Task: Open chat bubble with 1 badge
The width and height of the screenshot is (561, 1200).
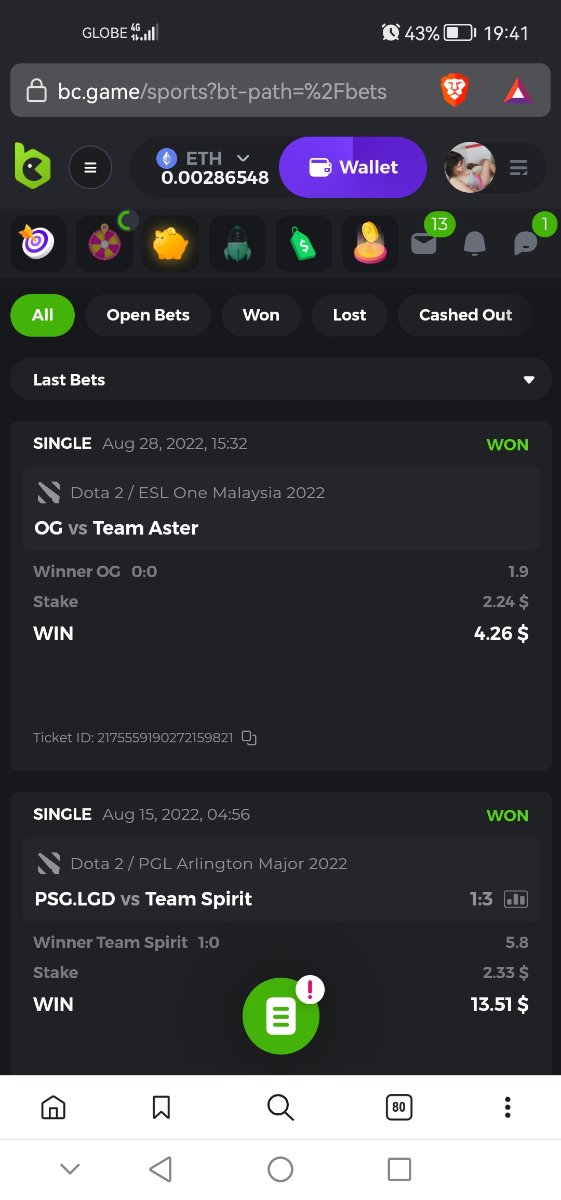Action: tap(526, 243)
